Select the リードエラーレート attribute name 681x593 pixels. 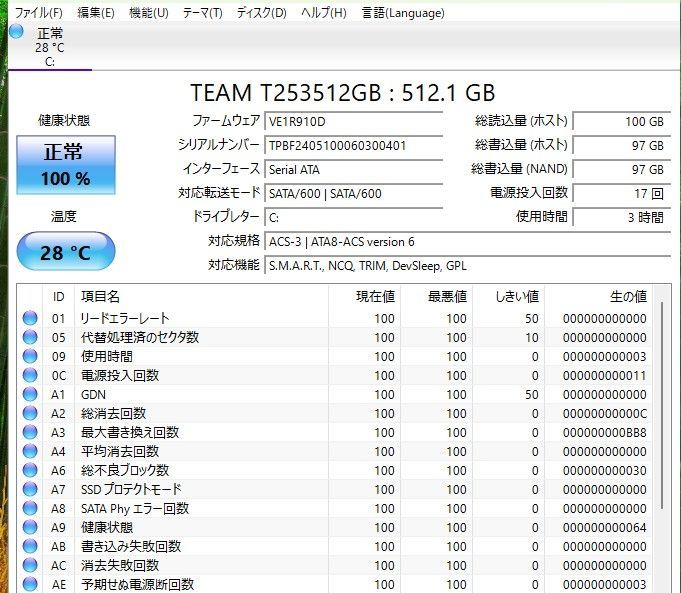click(125, 318)
